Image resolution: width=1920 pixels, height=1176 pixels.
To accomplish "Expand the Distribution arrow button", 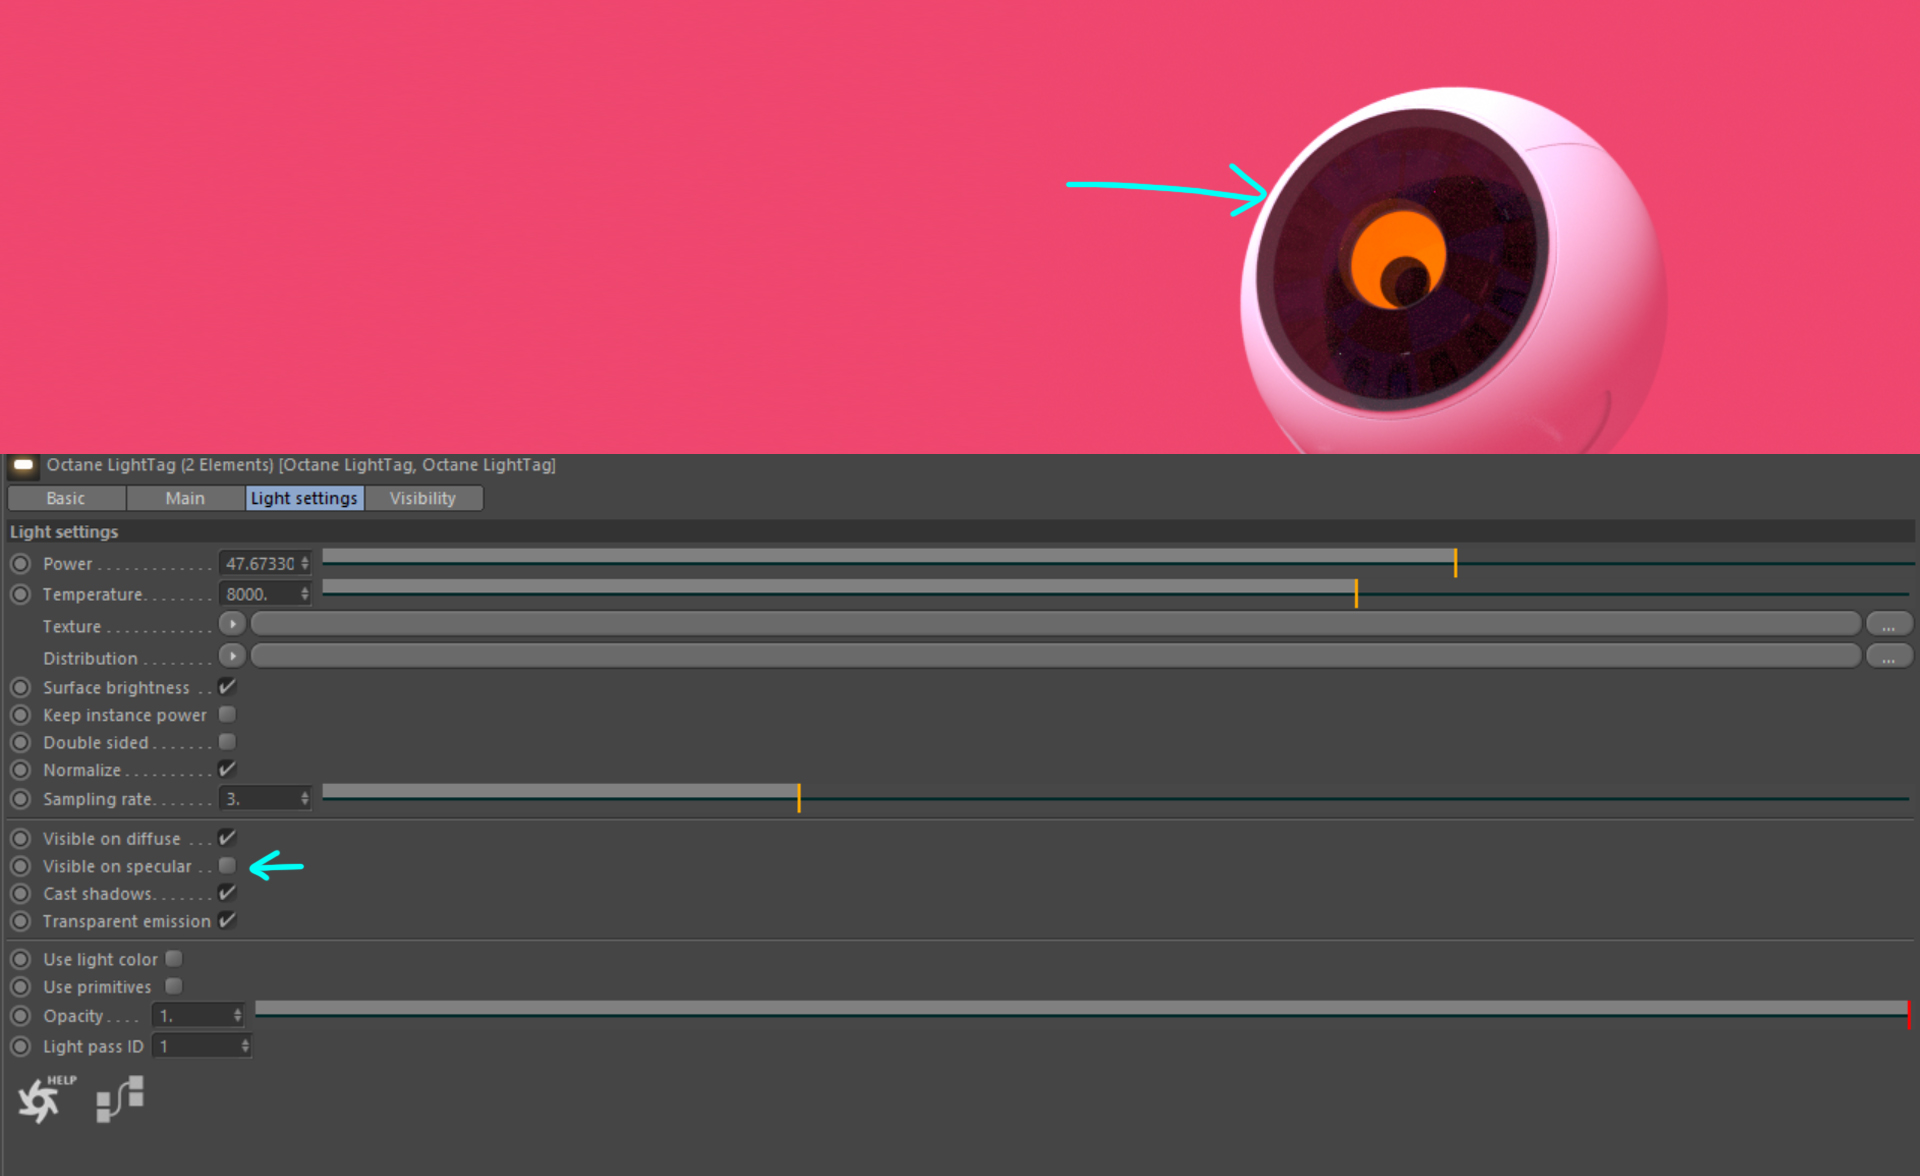I will point(232,656).
